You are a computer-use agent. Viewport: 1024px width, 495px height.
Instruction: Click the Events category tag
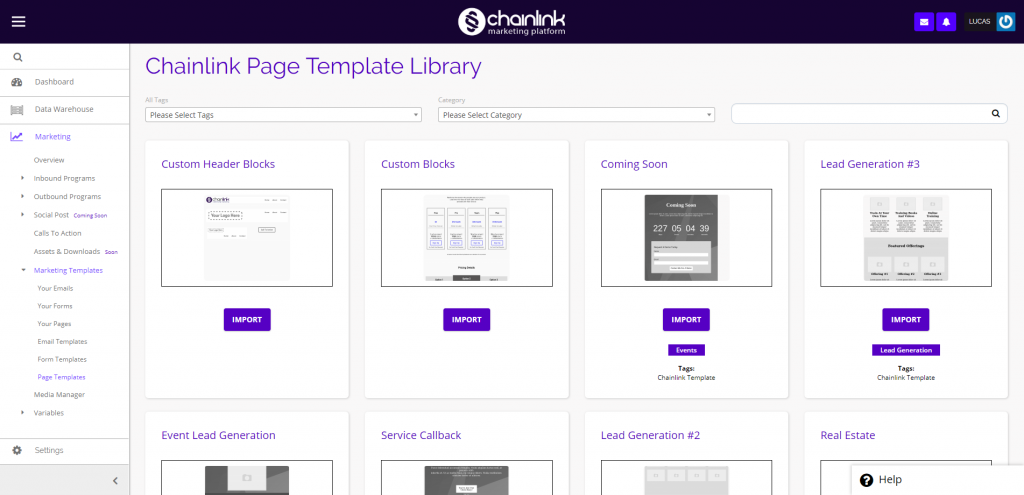click(x=686, y=350)
